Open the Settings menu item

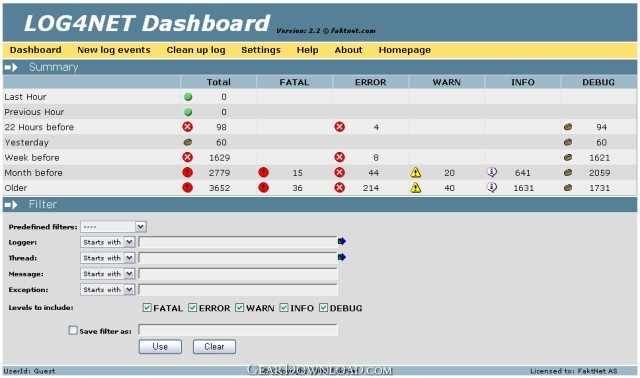(x=261, y=50)
